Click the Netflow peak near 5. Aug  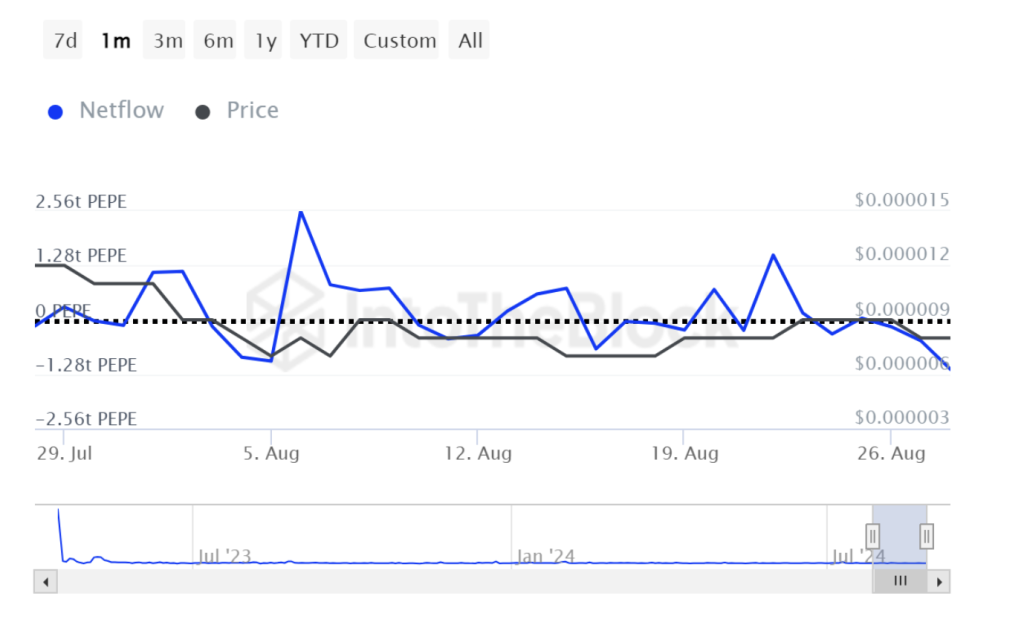[300, 212]
